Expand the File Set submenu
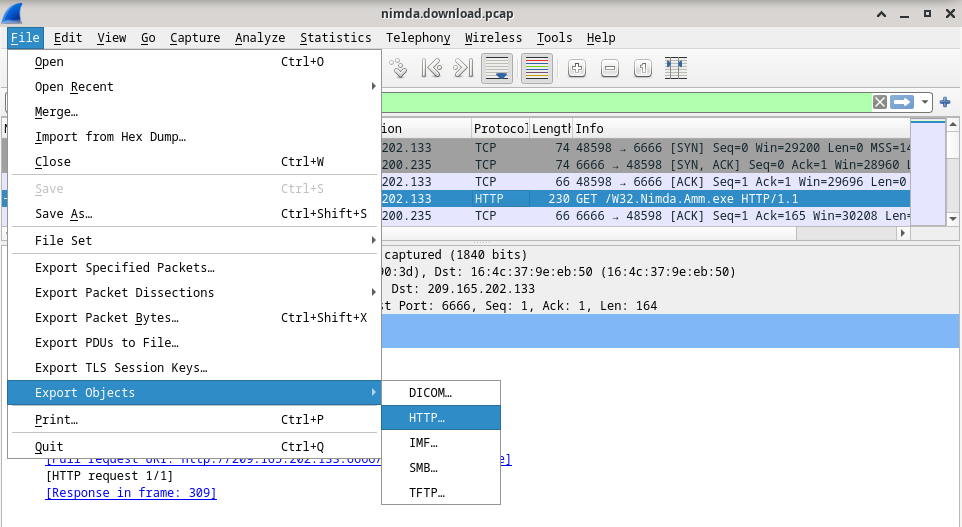This screenshot has height=527, width=962. point(194,240)
